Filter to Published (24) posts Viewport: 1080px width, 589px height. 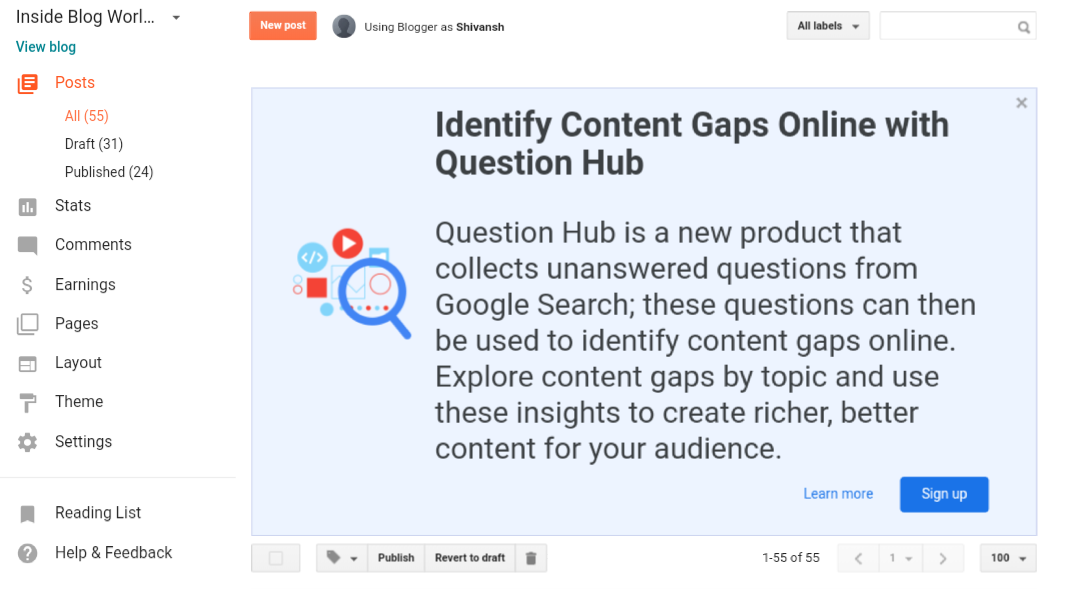109,172
